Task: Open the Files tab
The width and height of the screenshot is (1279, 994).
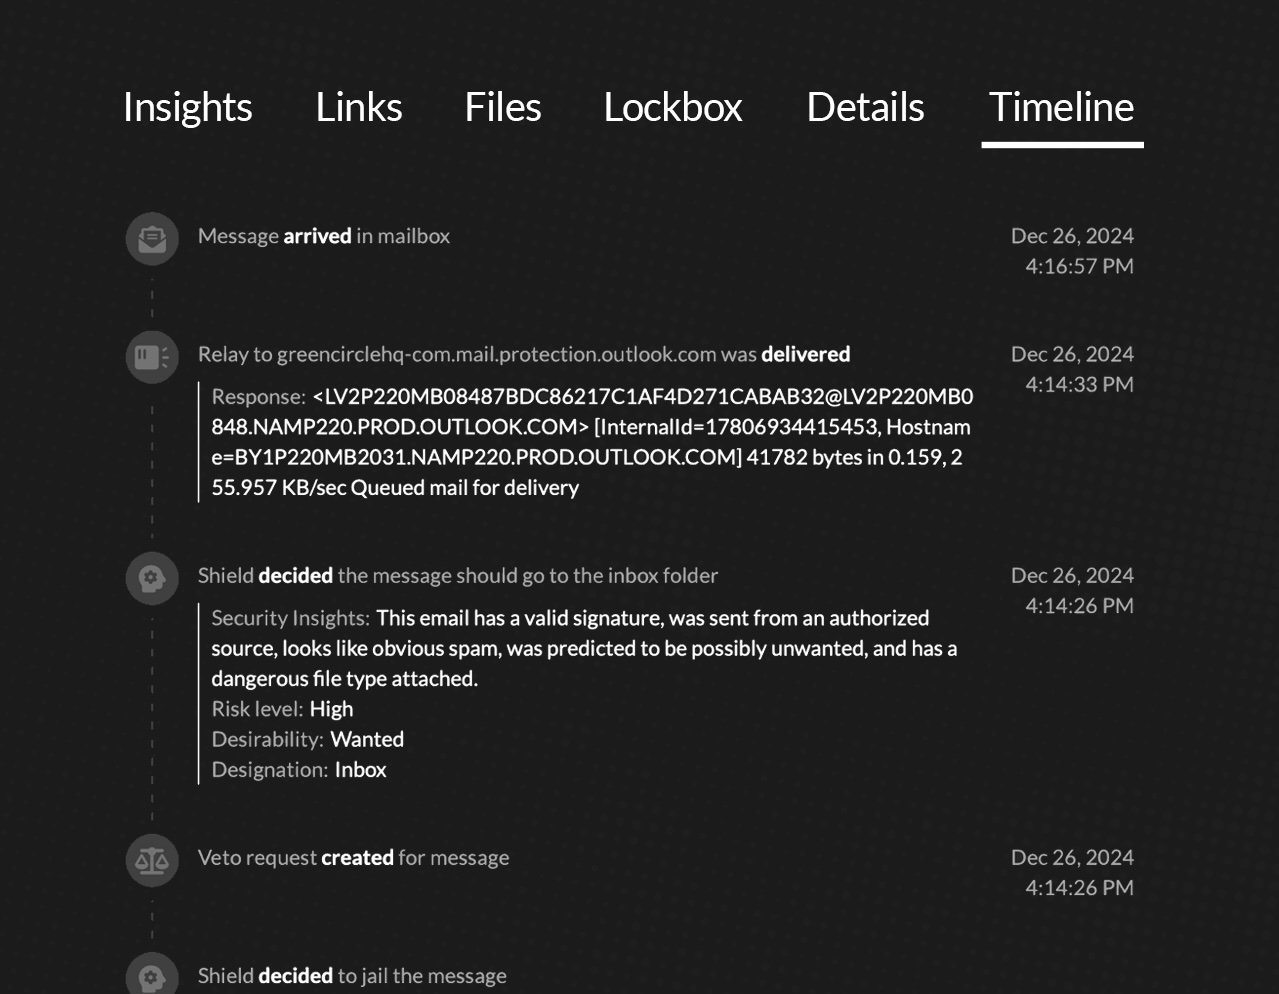Action: [503, 107]
